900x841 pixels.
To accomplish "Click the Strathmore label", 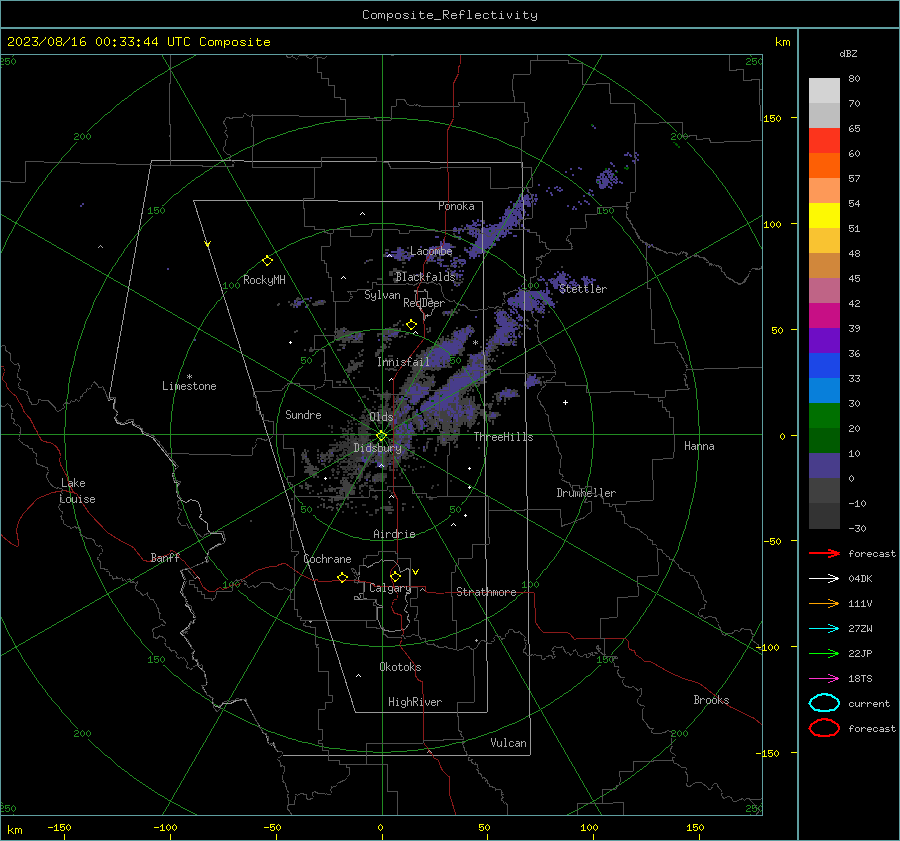I will [486, 592].
